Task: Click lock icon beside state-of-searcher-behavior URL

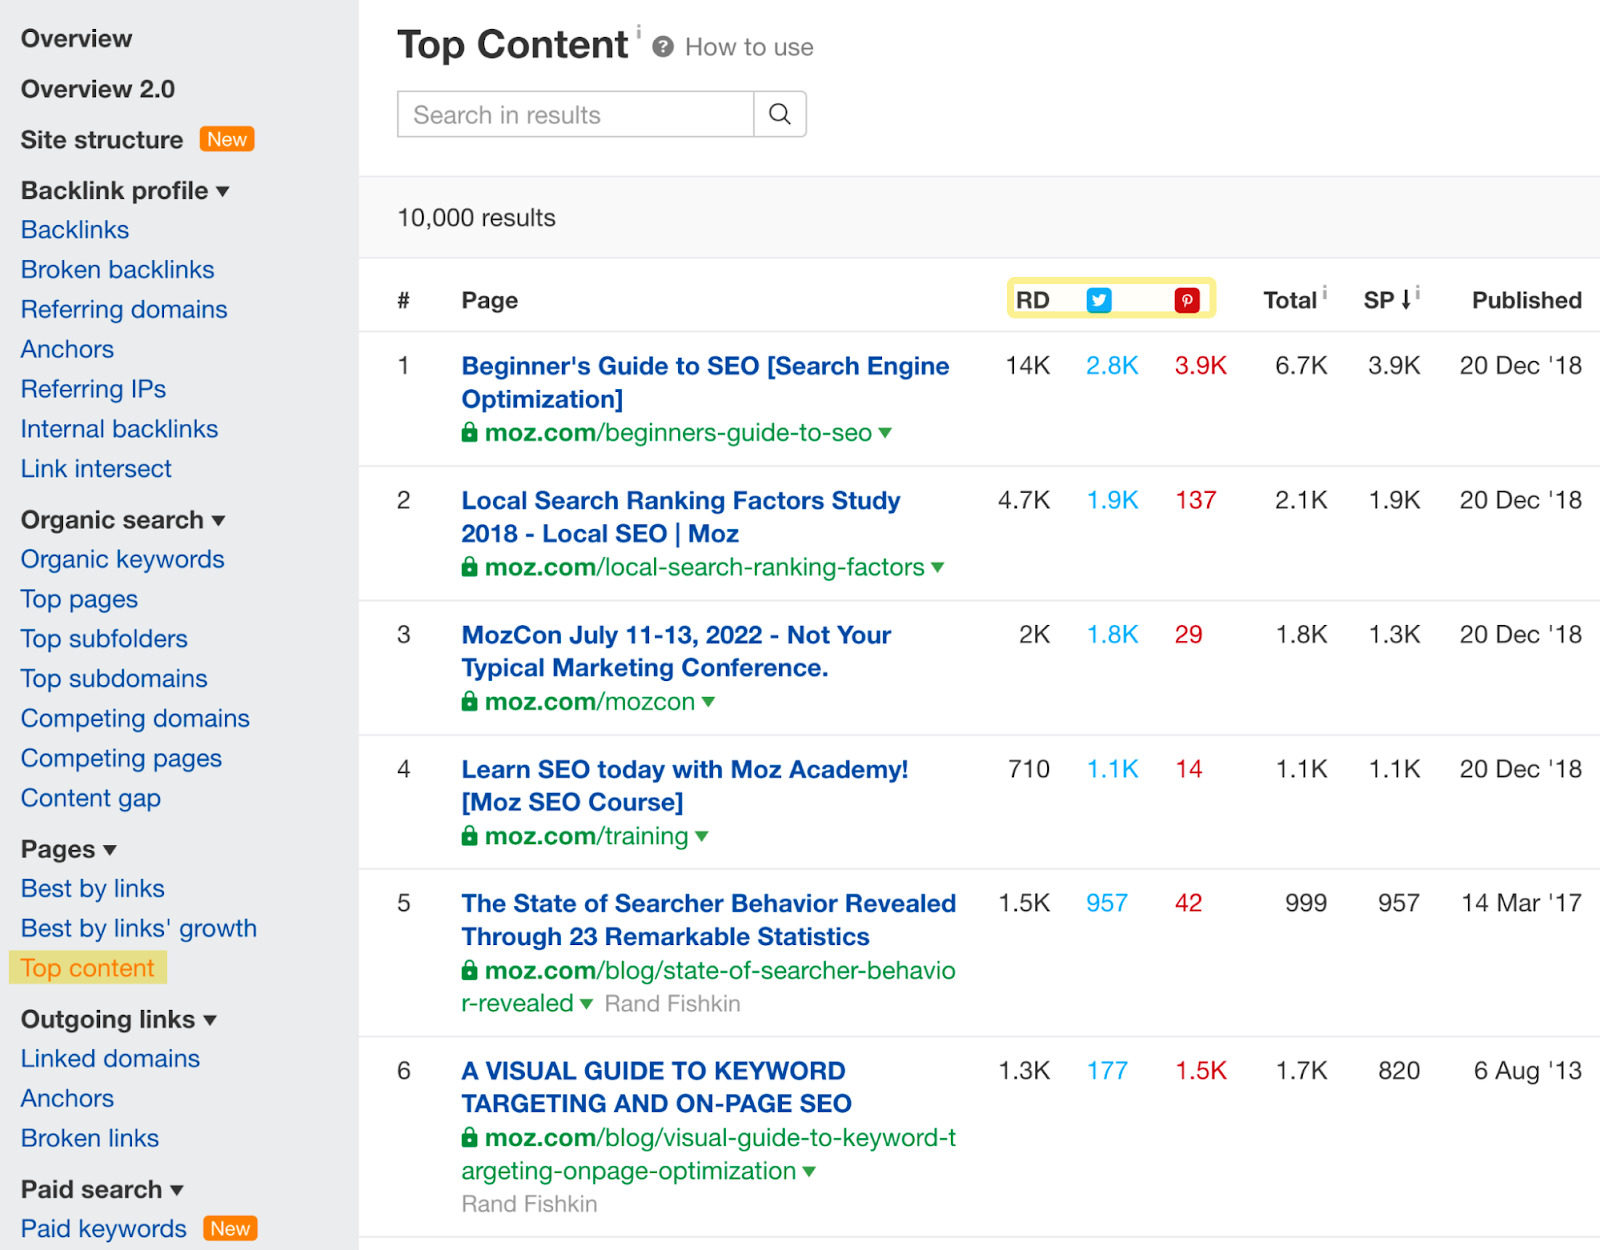Action: point(469,970)
